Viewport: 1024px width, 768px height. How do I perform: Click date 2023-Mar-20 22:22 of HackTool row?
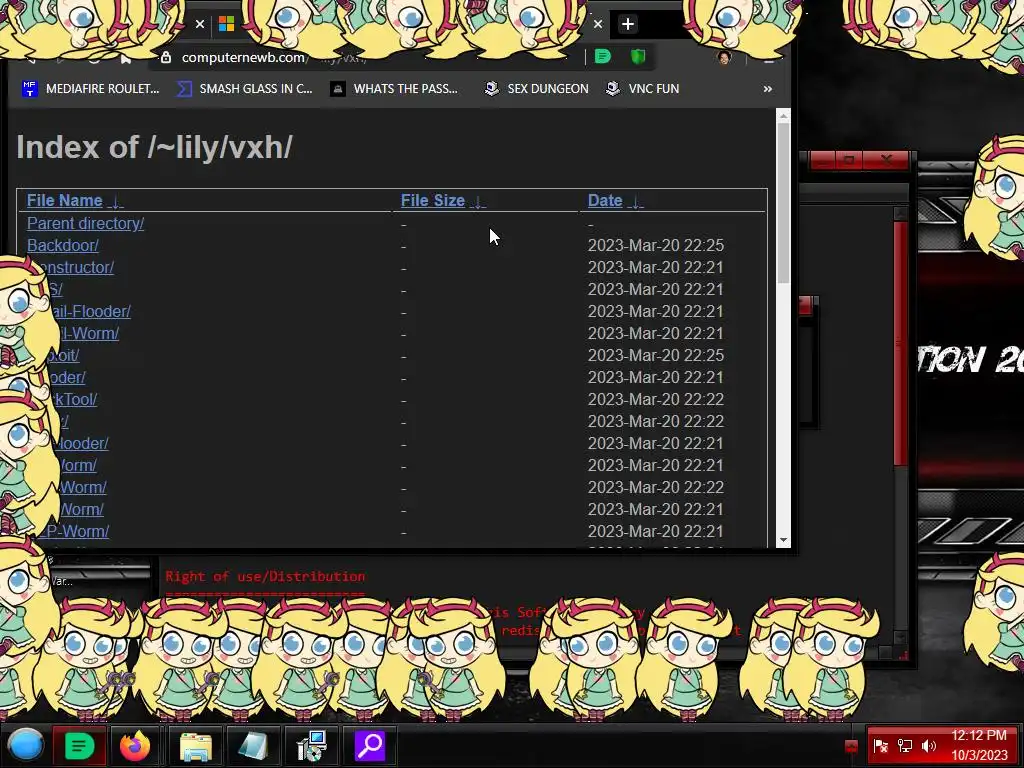point(656,400)
